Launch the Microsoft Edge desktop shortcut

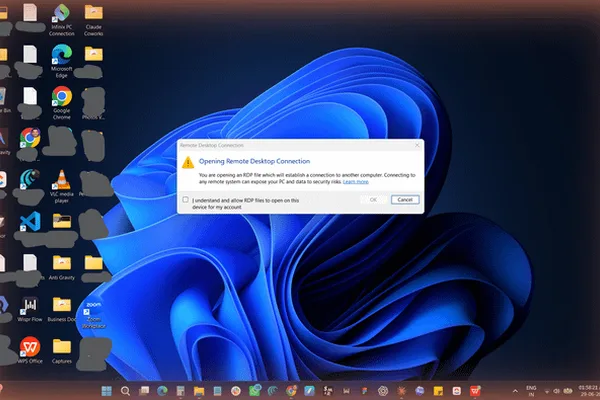[62, 61]
